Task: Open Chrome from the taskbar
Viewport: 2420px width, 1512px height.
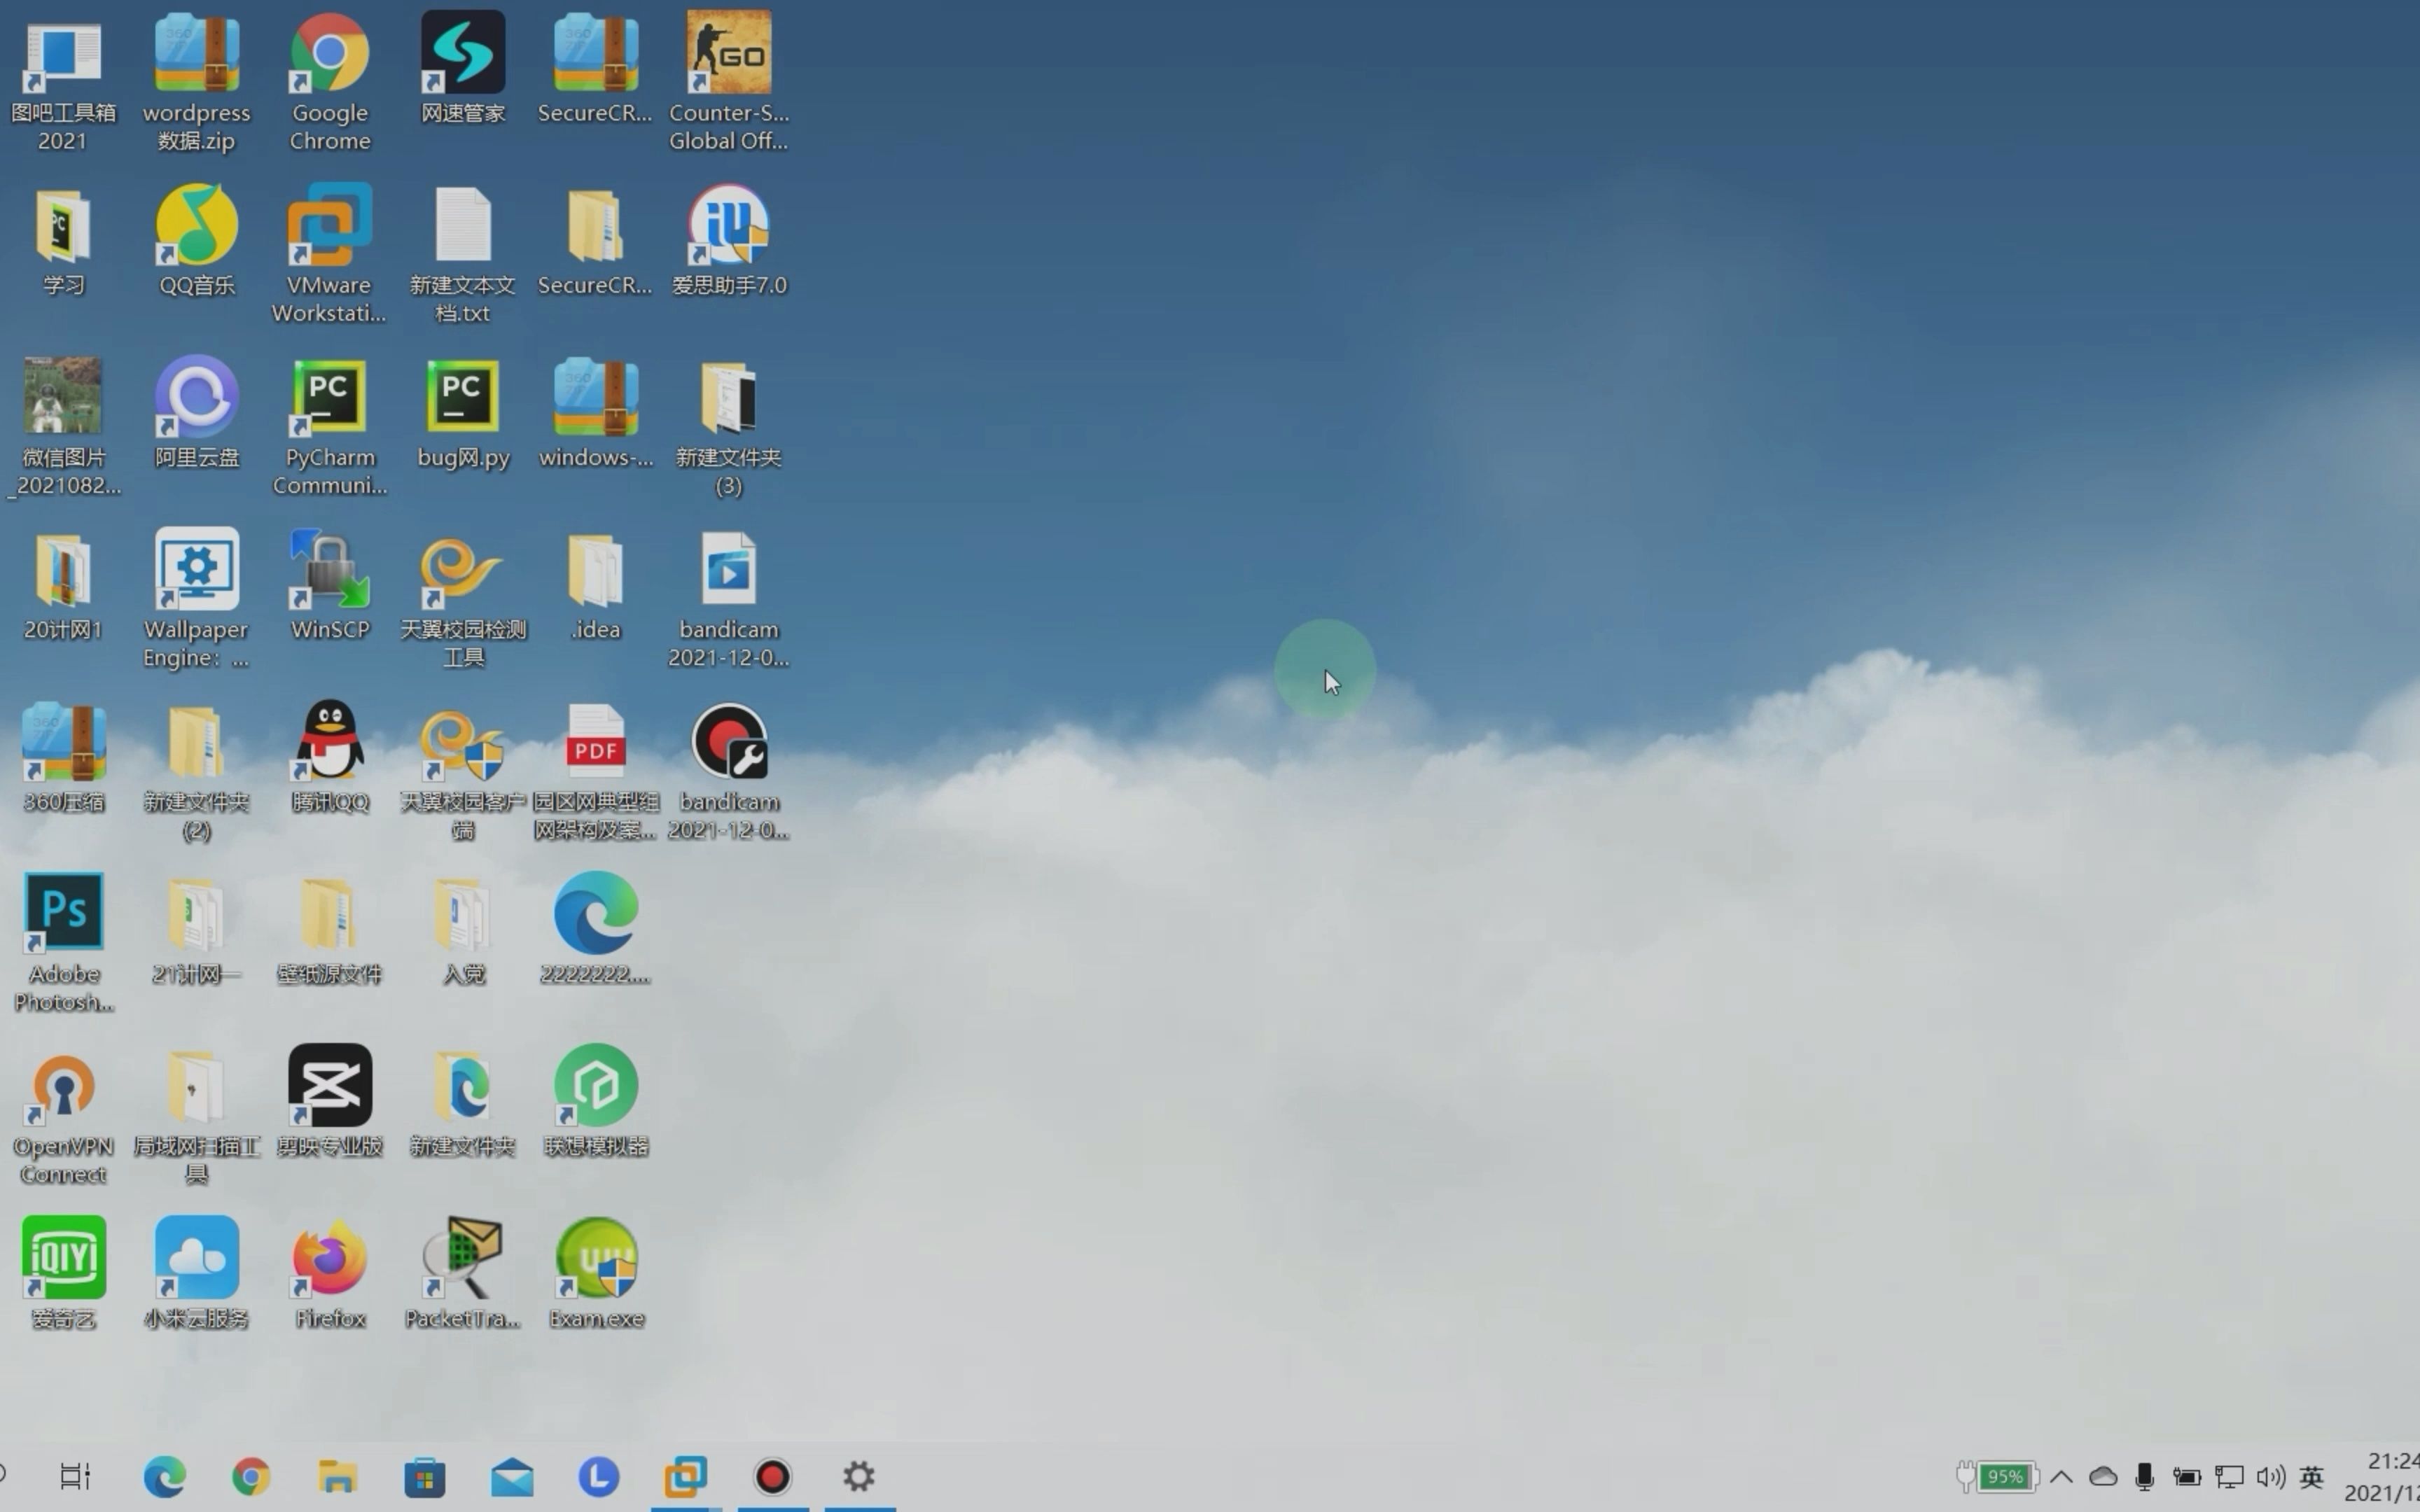Action: point(251,1476)
